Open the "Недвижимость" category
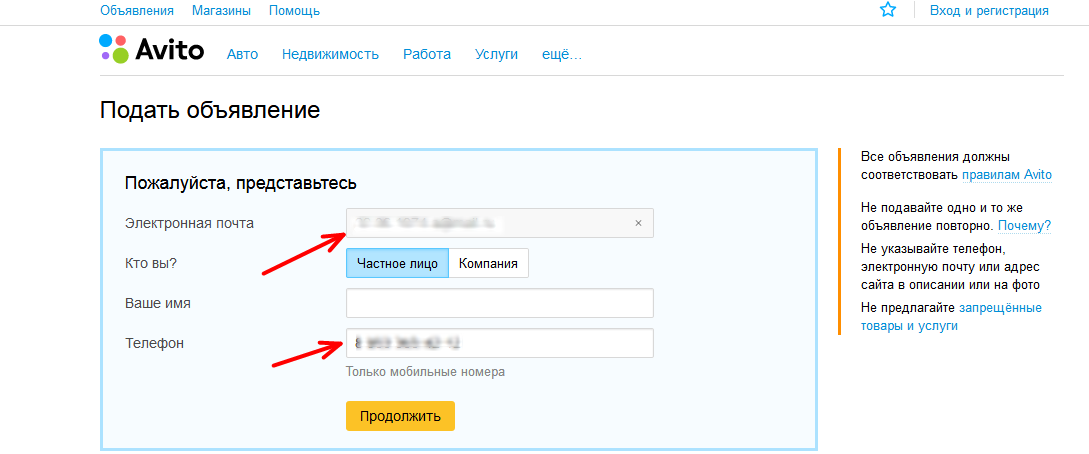 pos(330,54)
